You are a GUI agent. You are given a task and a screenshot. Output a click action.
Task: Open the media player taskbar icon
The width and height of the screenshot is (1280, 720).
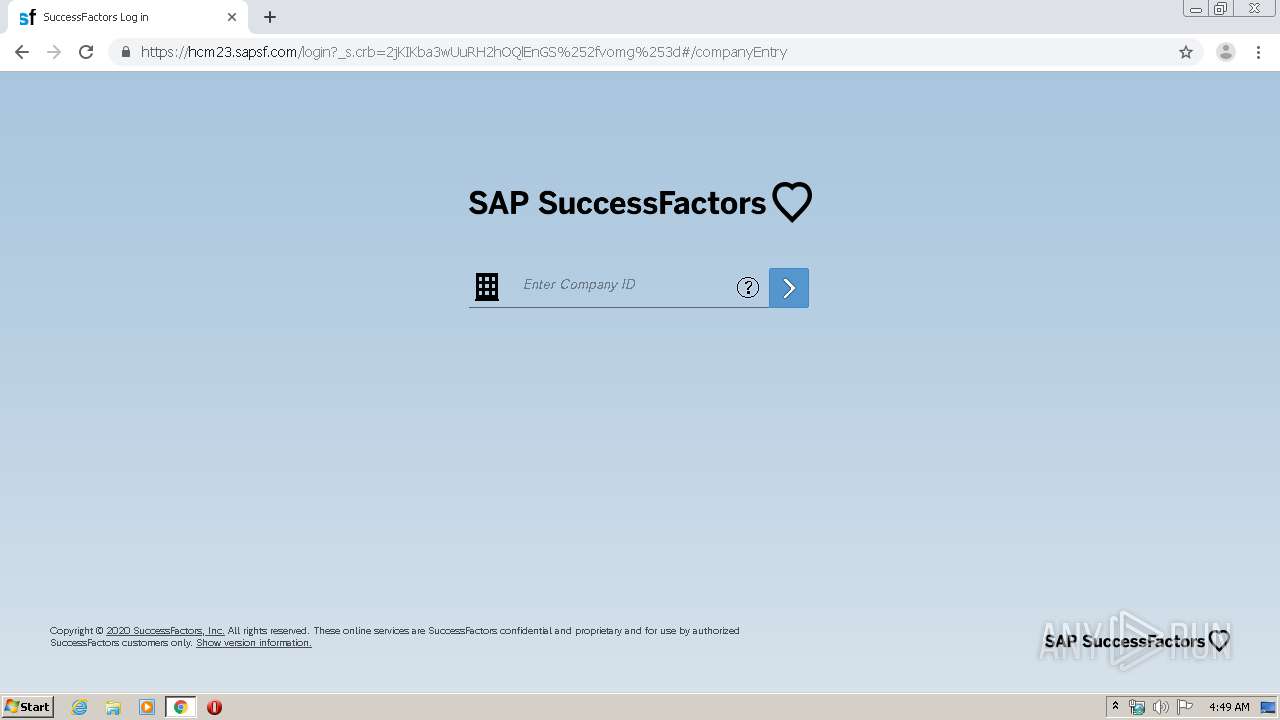point(147,707)
